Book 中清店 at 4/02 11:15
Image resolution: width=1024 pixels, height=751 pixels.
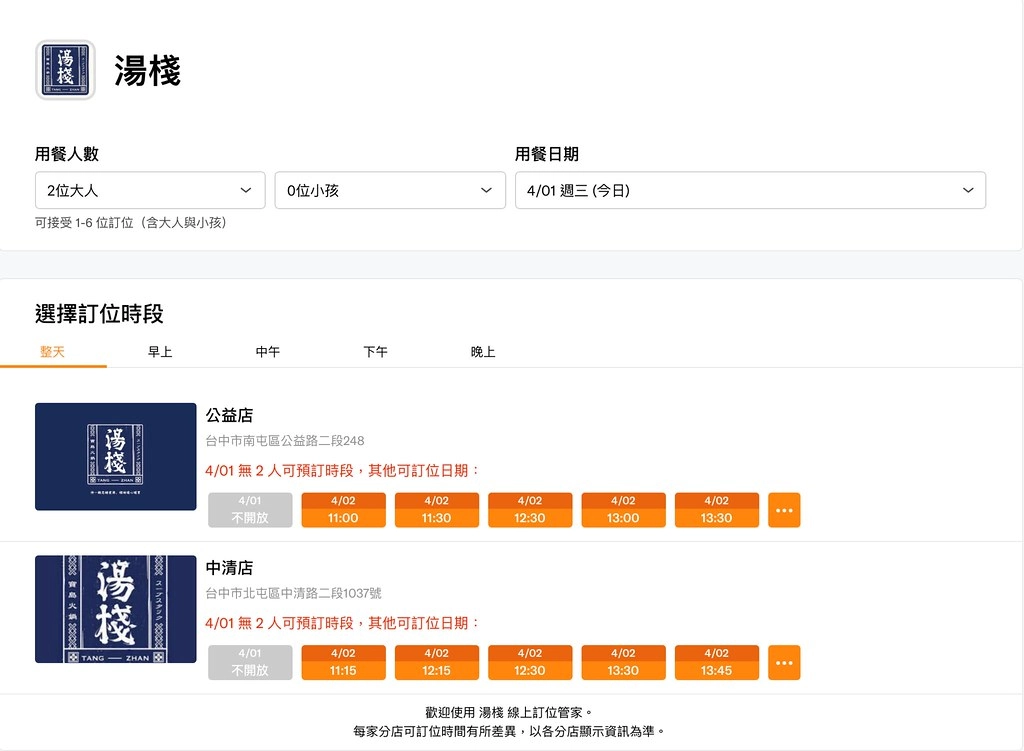343,662
